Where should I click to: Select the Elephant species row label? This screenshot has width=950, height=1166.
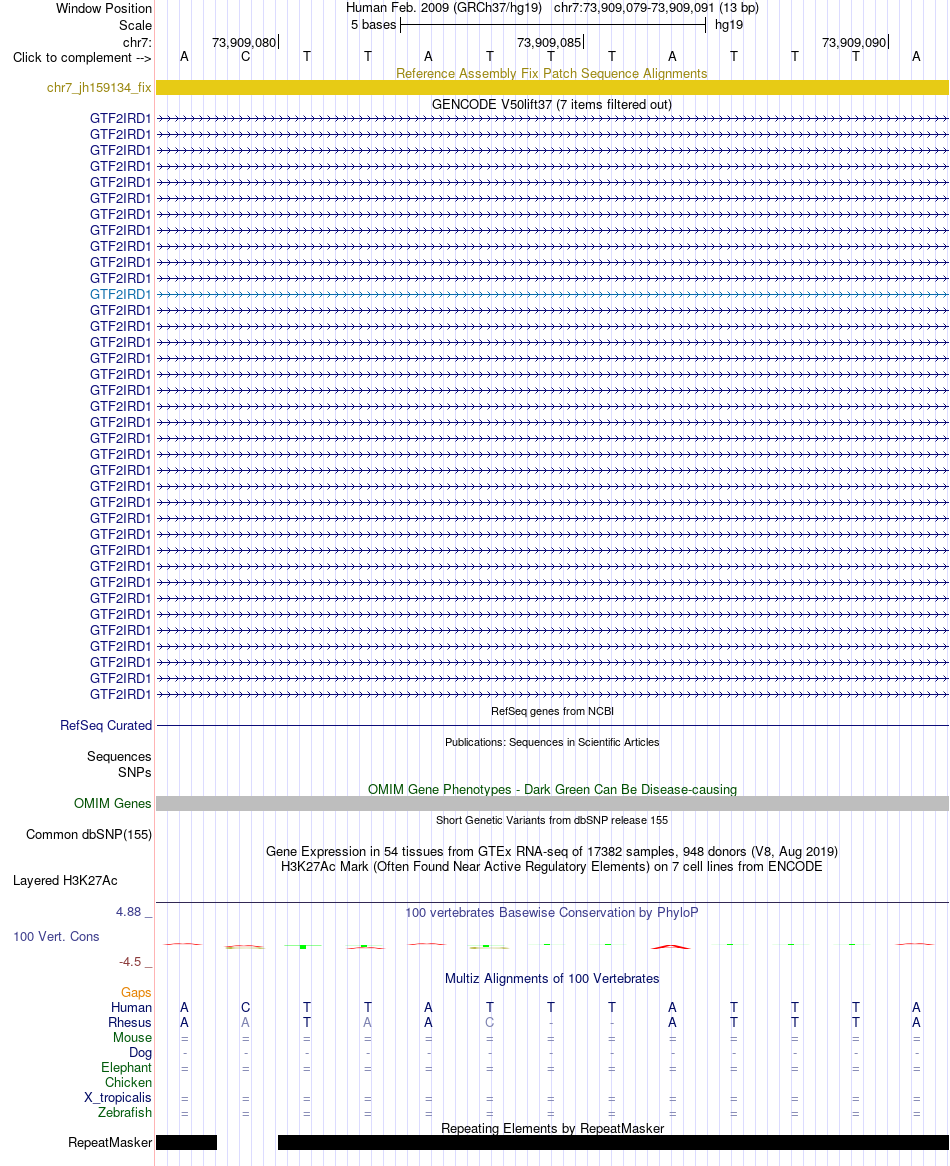point(126,1068)
